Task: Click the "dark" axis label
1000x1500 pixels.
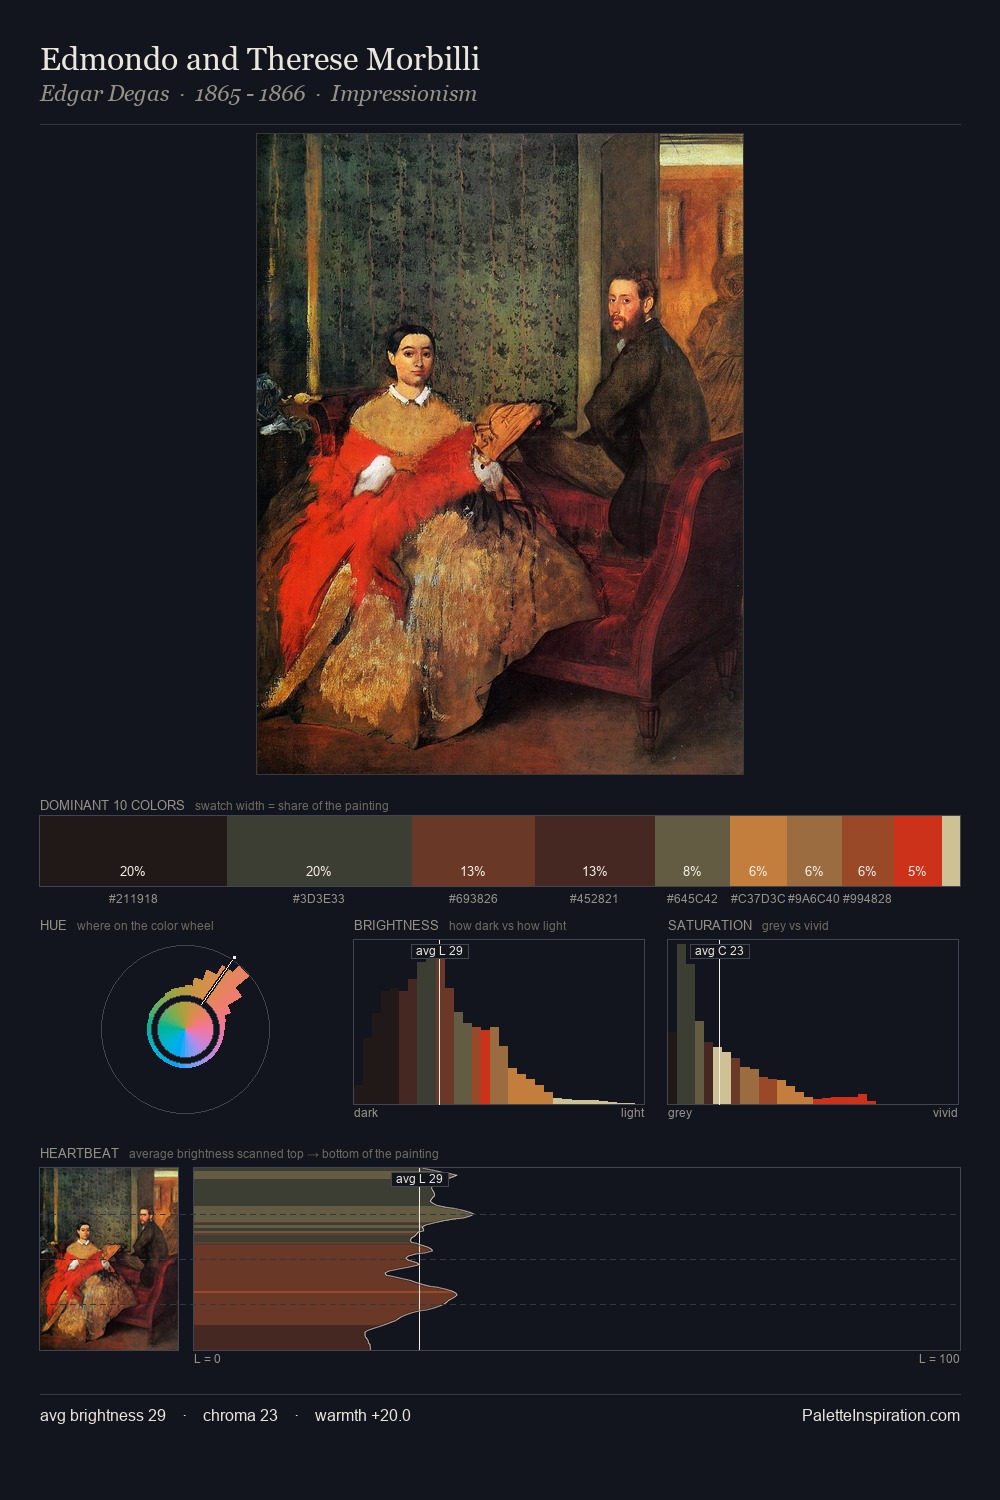Action: (x=366, y=1112)
